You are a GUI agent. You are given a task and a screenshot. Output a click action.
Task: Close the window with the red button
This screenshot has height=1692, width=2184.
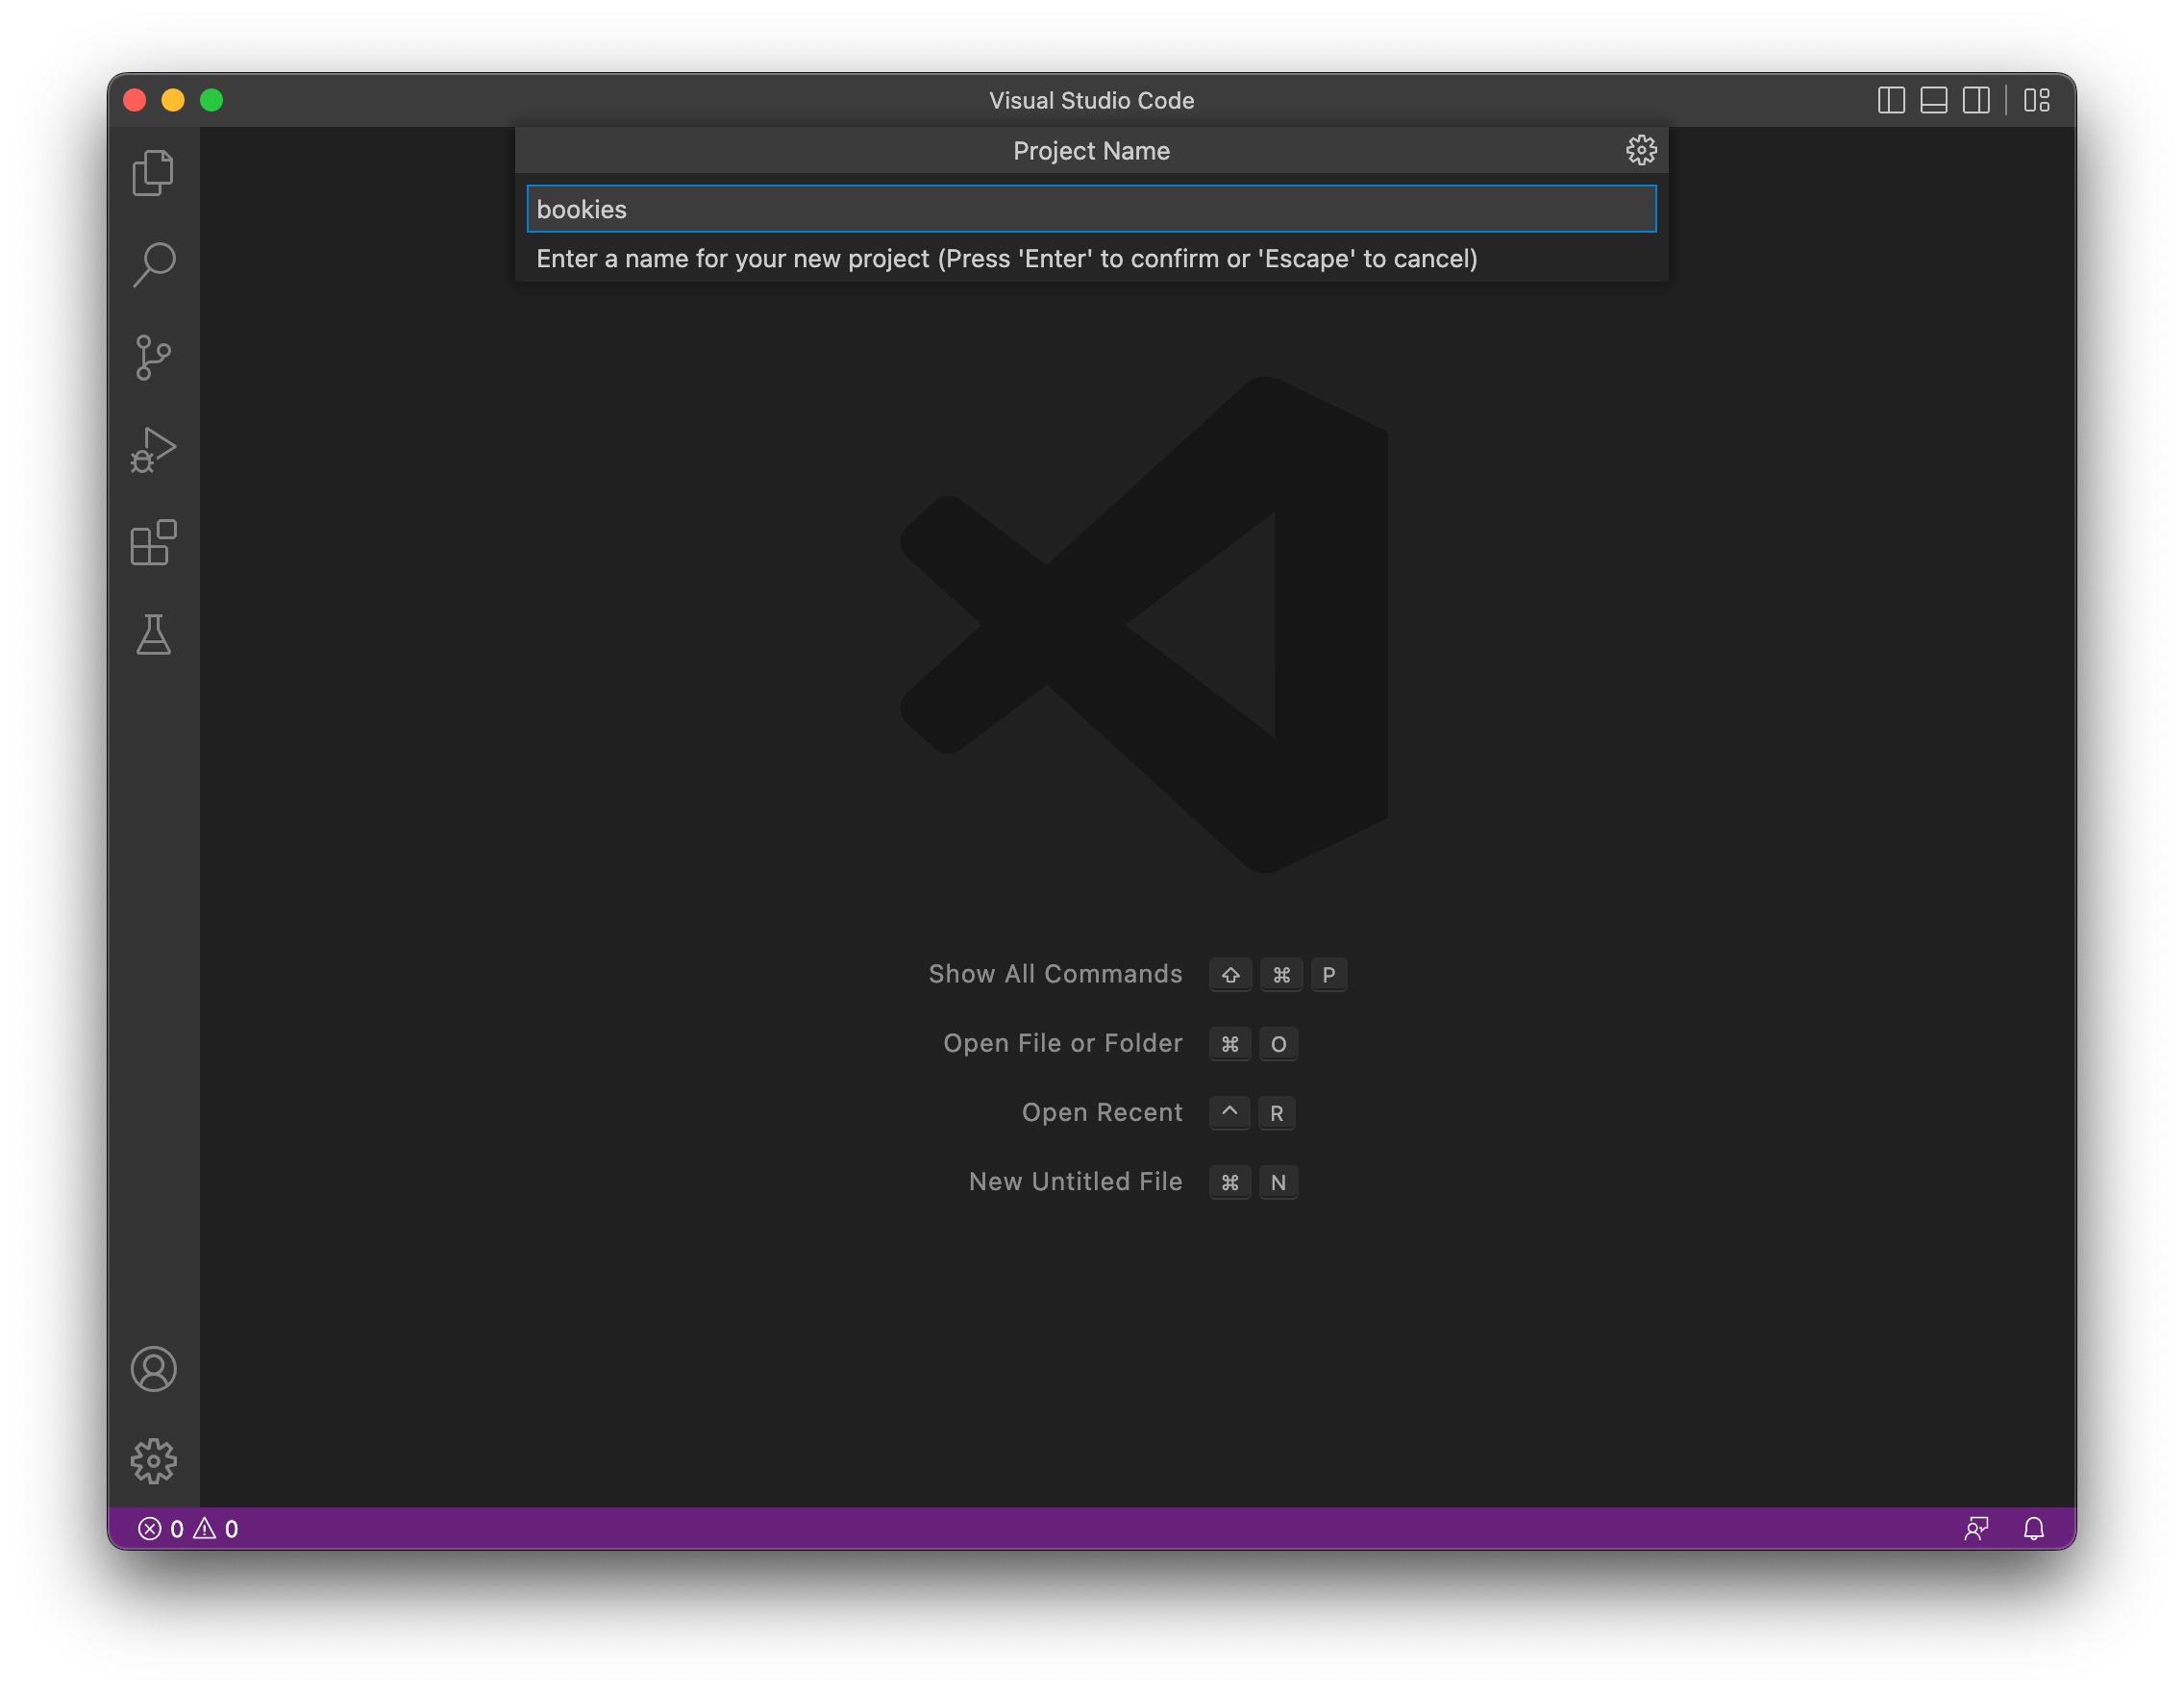coord(135,100)
